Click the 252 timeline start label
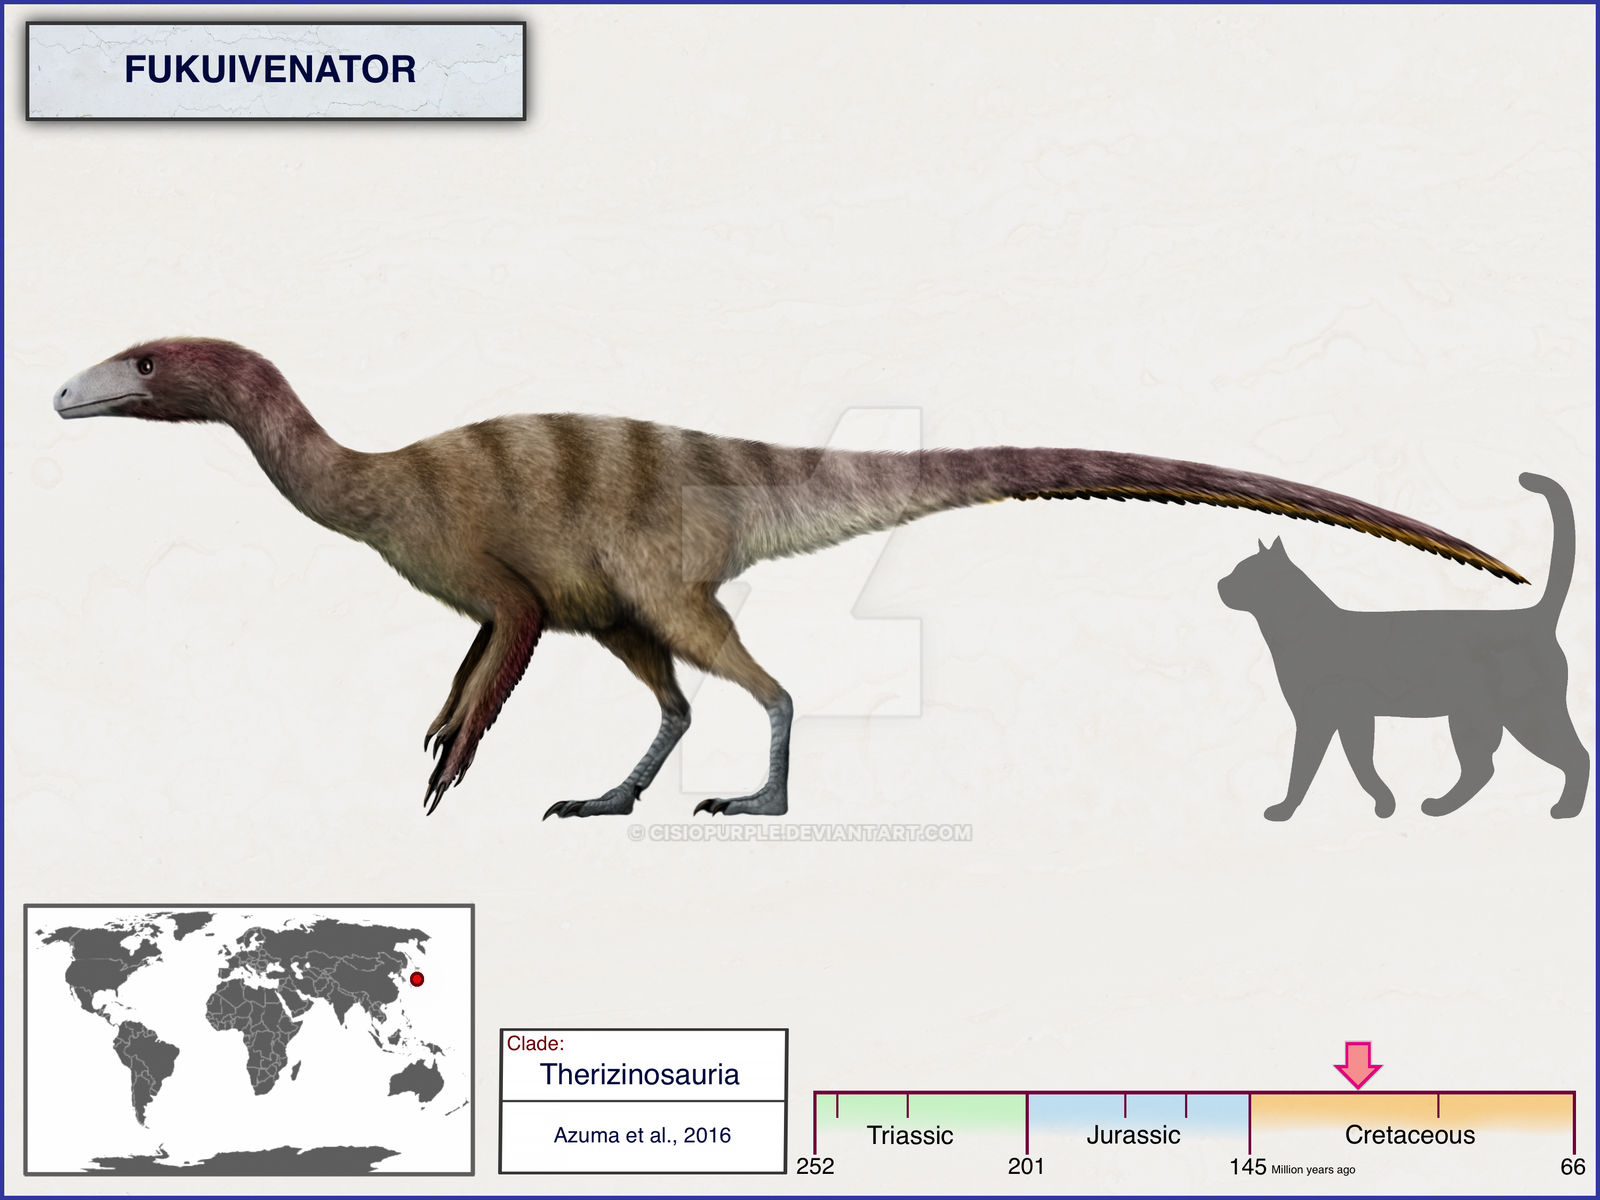Screen dimensions: 1600x1200 pos(815,1166)
